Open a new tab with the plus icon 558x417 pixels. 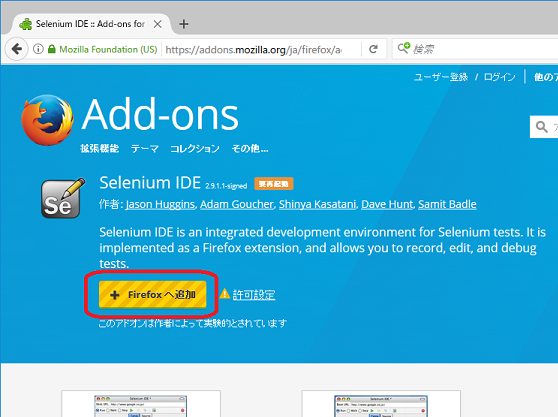pyautogui.click(x=184, y=24)
